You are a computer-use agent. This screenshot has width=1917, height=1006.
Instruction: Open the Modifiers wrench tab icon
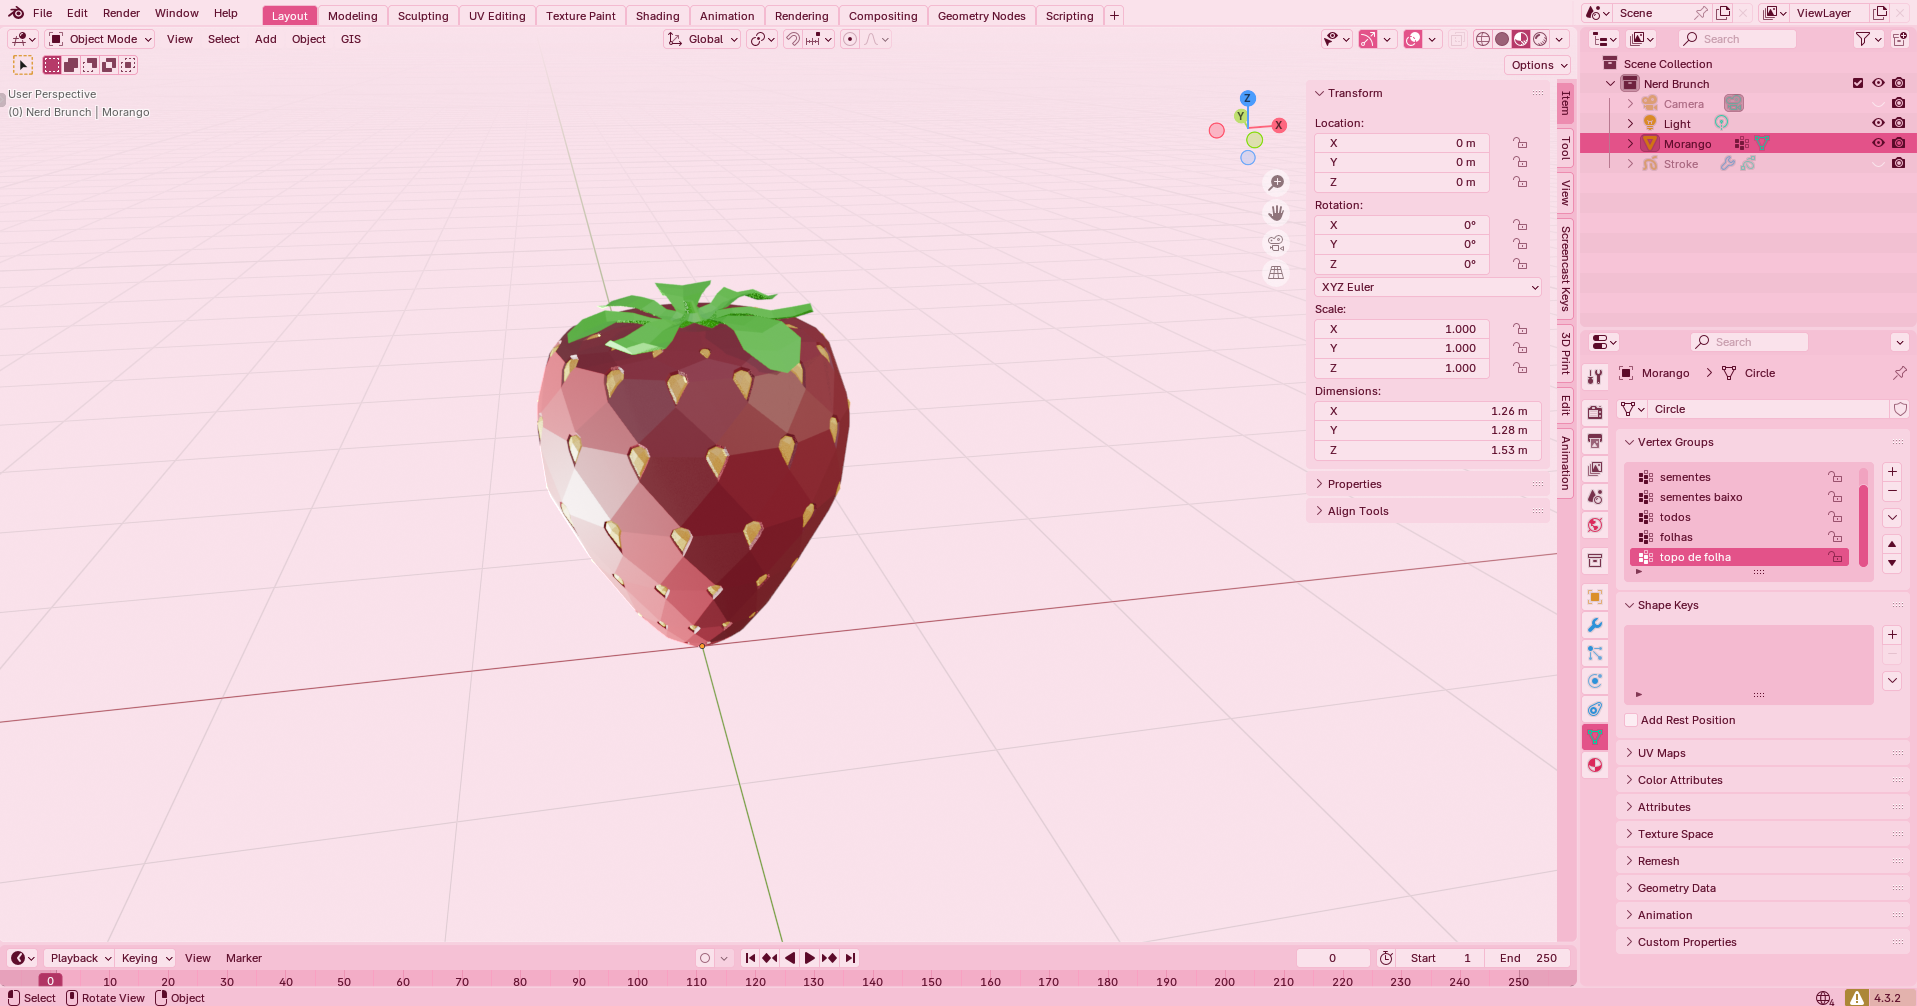pyautogui.click(x=1595, y=625)
